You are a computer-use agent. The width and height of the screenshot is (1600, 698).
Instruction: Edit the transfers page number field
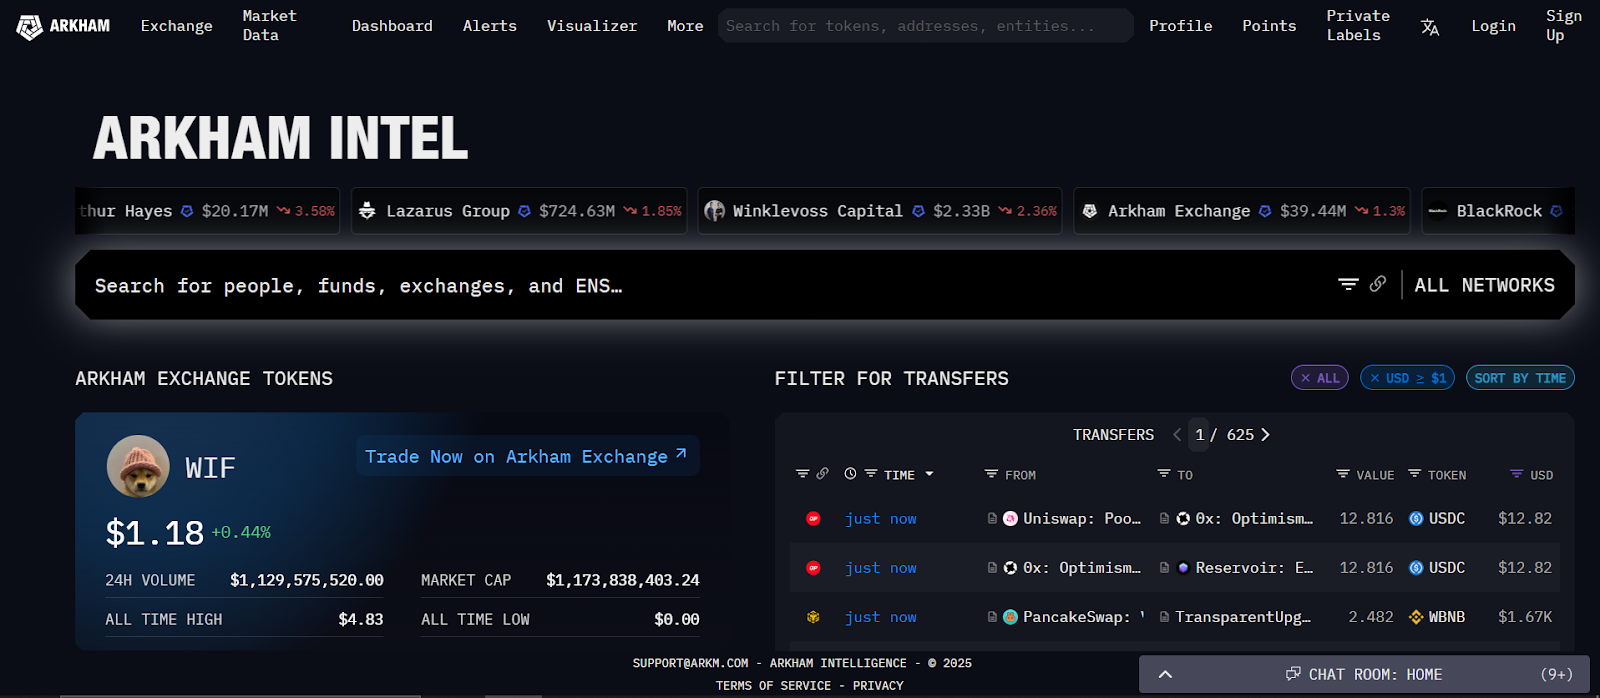point(1200,435)
